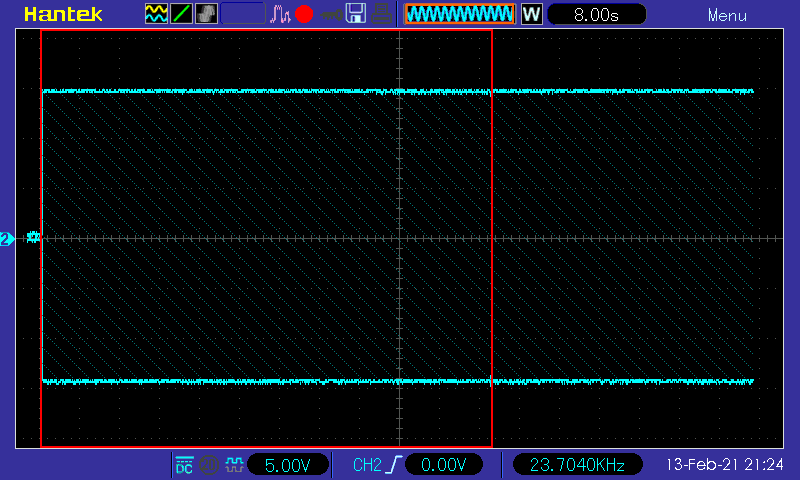Open the Menu at top right
Screen dimensions: 800x480
[727, 15]
